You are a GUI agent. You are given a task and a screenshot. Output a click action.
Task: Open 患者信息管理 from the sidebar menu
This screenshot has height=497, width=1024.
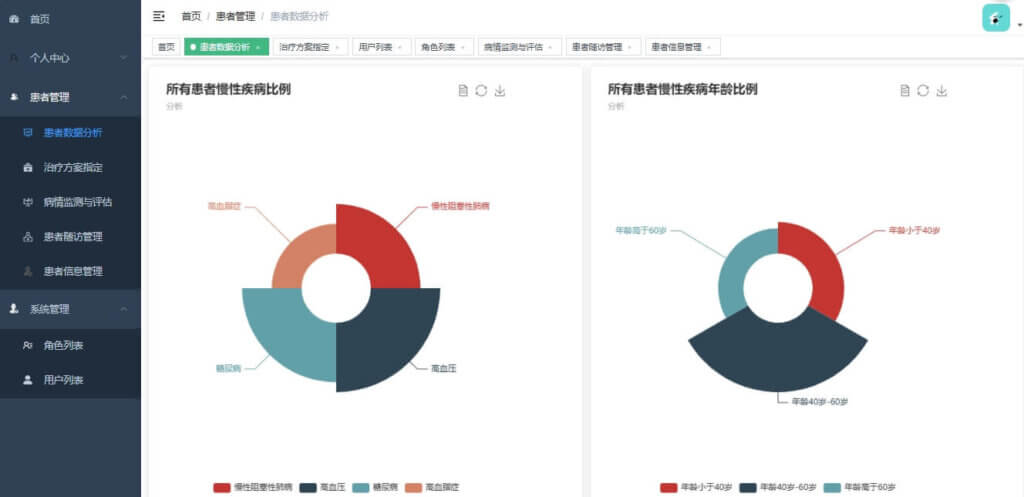(x=71, y=271)
